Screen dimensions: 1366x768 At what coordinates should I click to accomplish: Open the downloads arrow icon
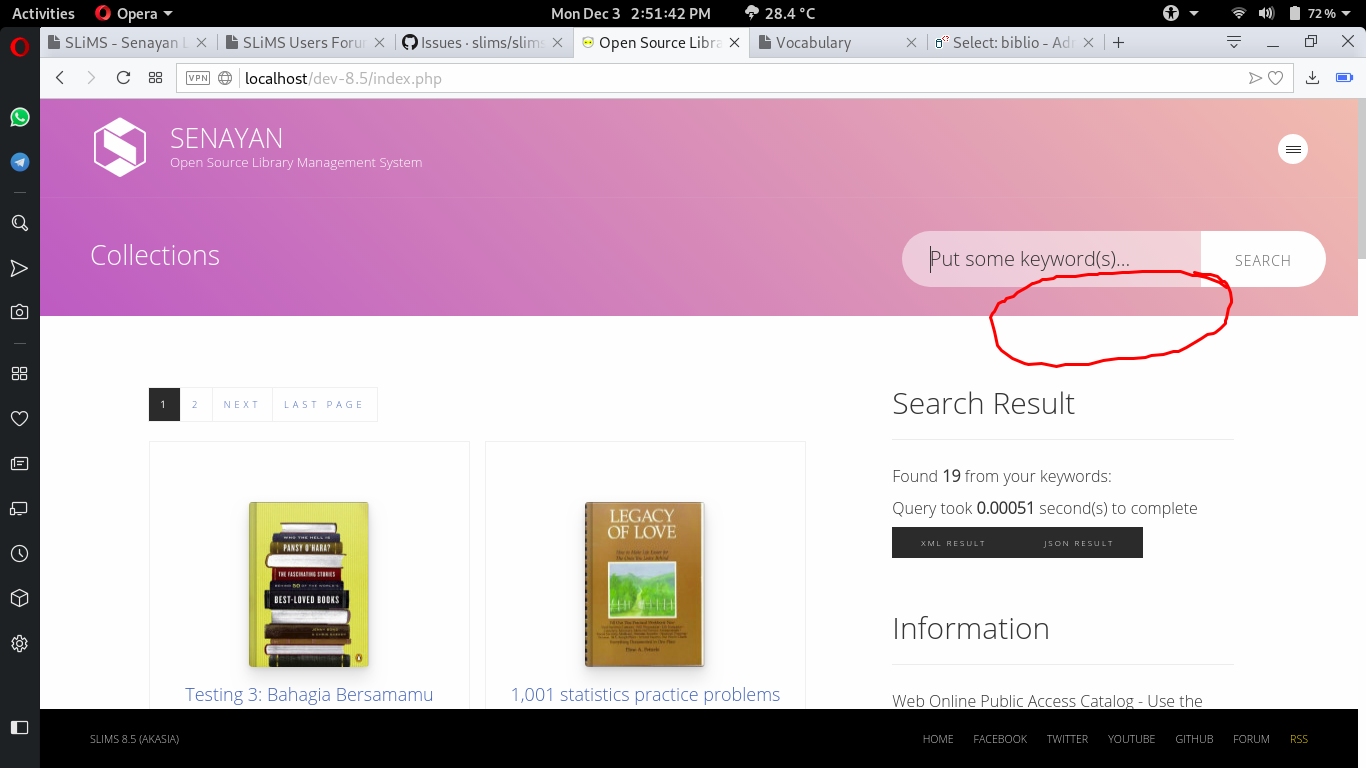[x=1313, y=78]
